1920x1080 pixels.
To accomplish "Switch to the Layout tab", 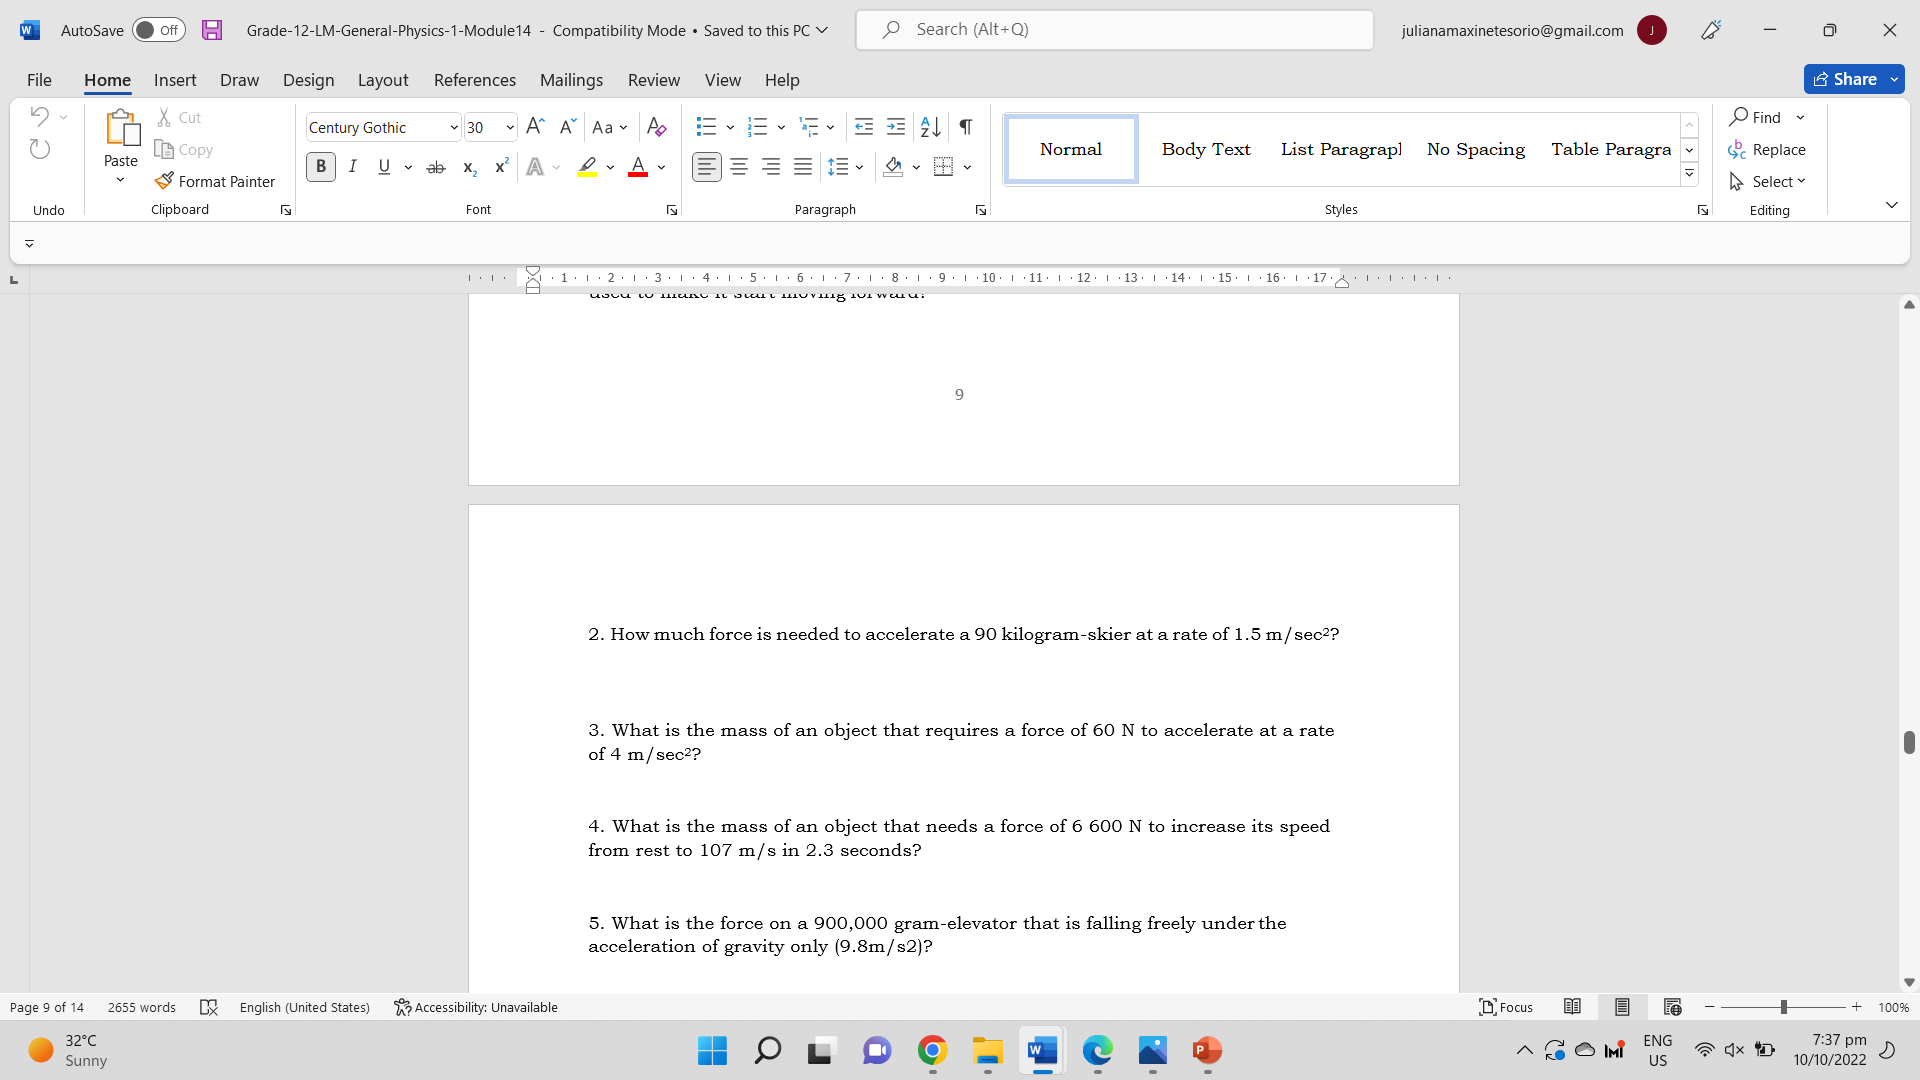I will pos(382,80).
